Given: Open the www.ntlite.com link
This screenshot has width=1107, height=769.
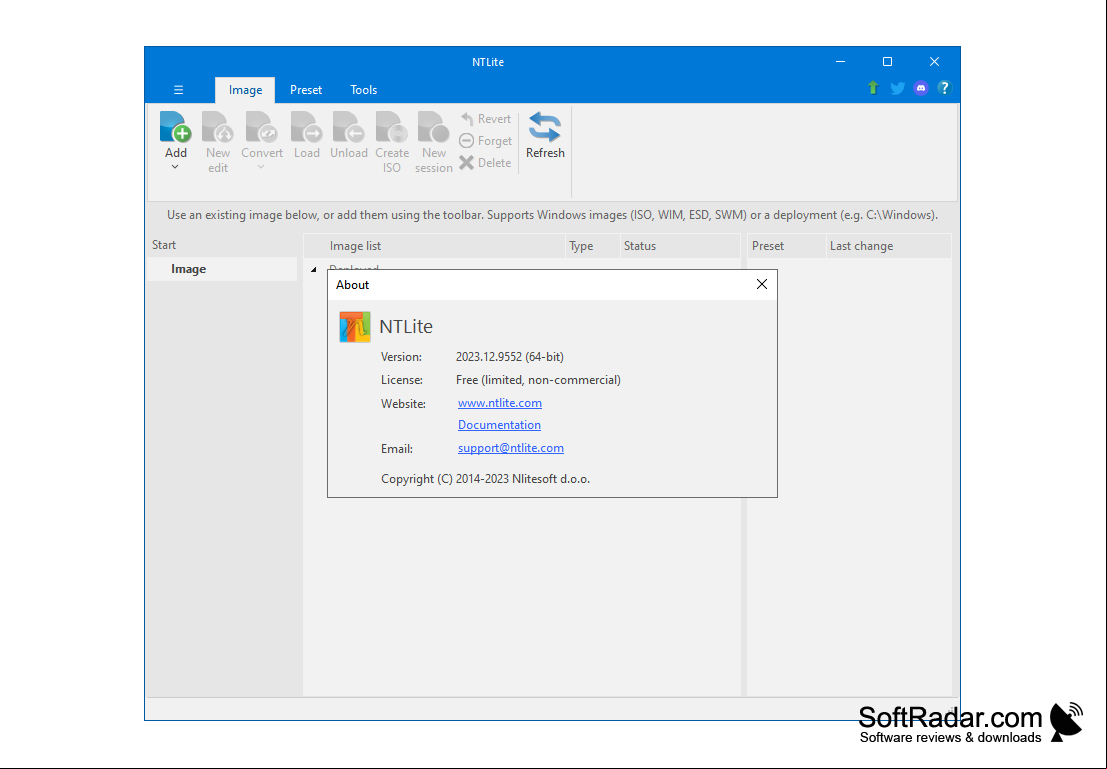Looking at the screenshot, I should coord(500,403).
